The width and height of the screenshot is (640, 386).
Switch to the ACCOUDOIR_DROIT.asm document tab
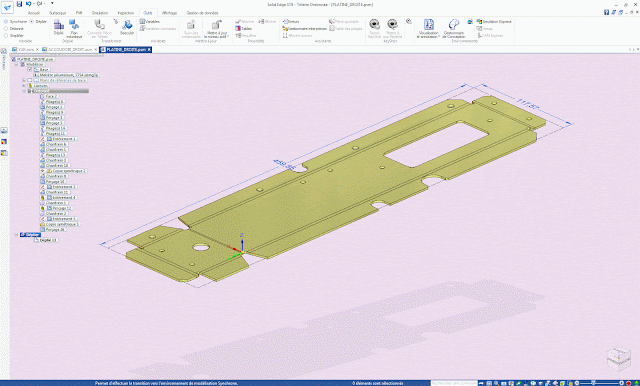(x=69, y=49)
